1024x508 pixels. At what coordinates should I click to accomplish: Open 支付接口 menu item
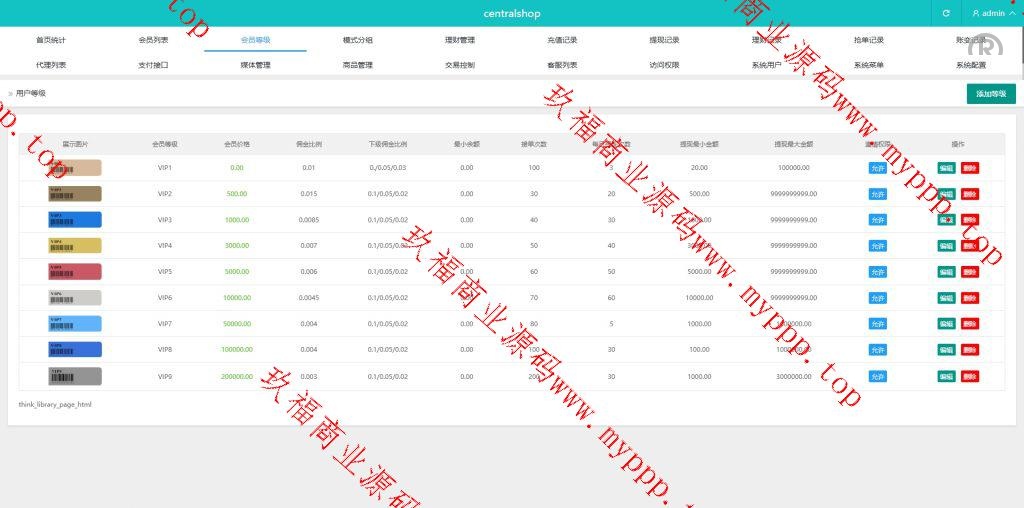[153, 65]
